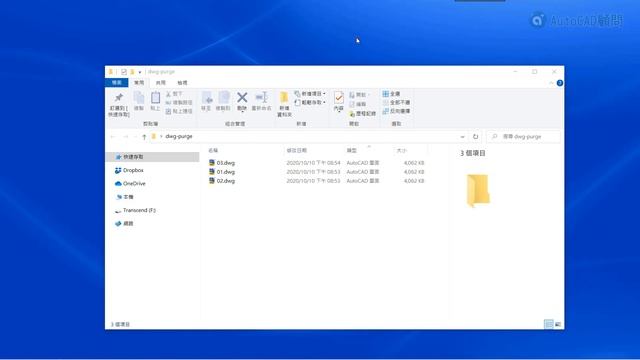Click dwg-purge in the address bar
The width and height of the screenshot is (640, 360).
coord(179,136)
